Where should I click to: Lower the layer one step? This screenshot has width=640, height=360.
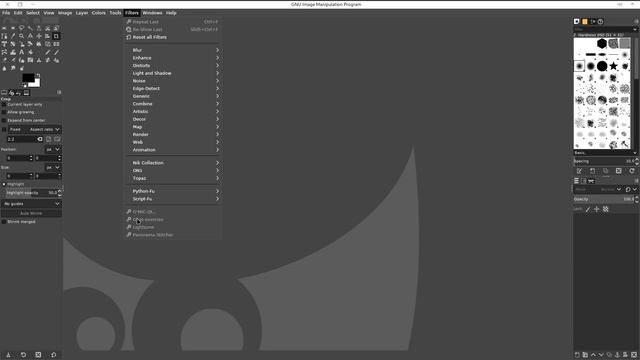point(601,355)
